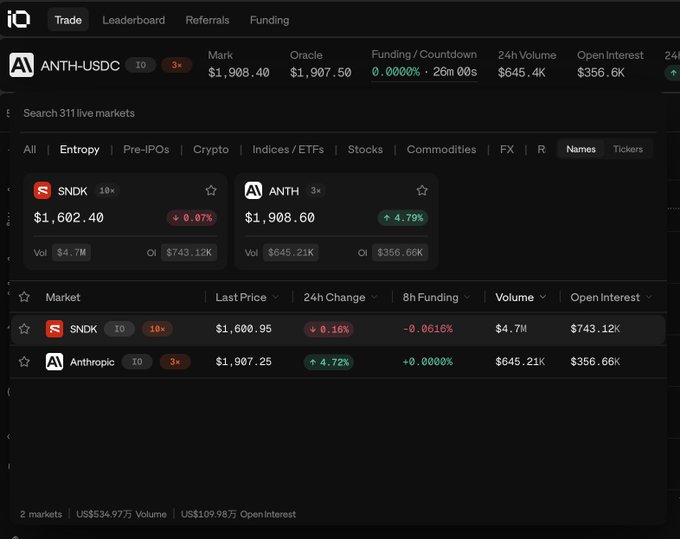
Task: Click the 10× badge in SNDK table row
Action: tap(157, 329)
